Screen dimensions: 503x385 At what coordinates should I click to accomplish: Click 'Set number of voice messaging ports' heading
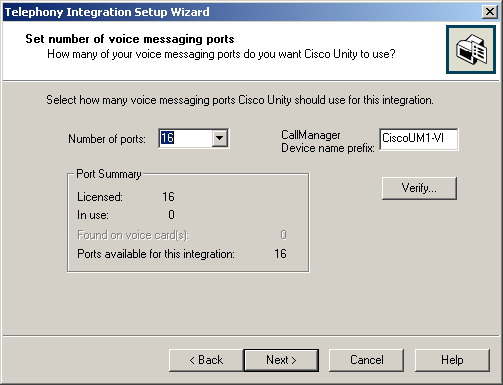(x=130, y=39)
